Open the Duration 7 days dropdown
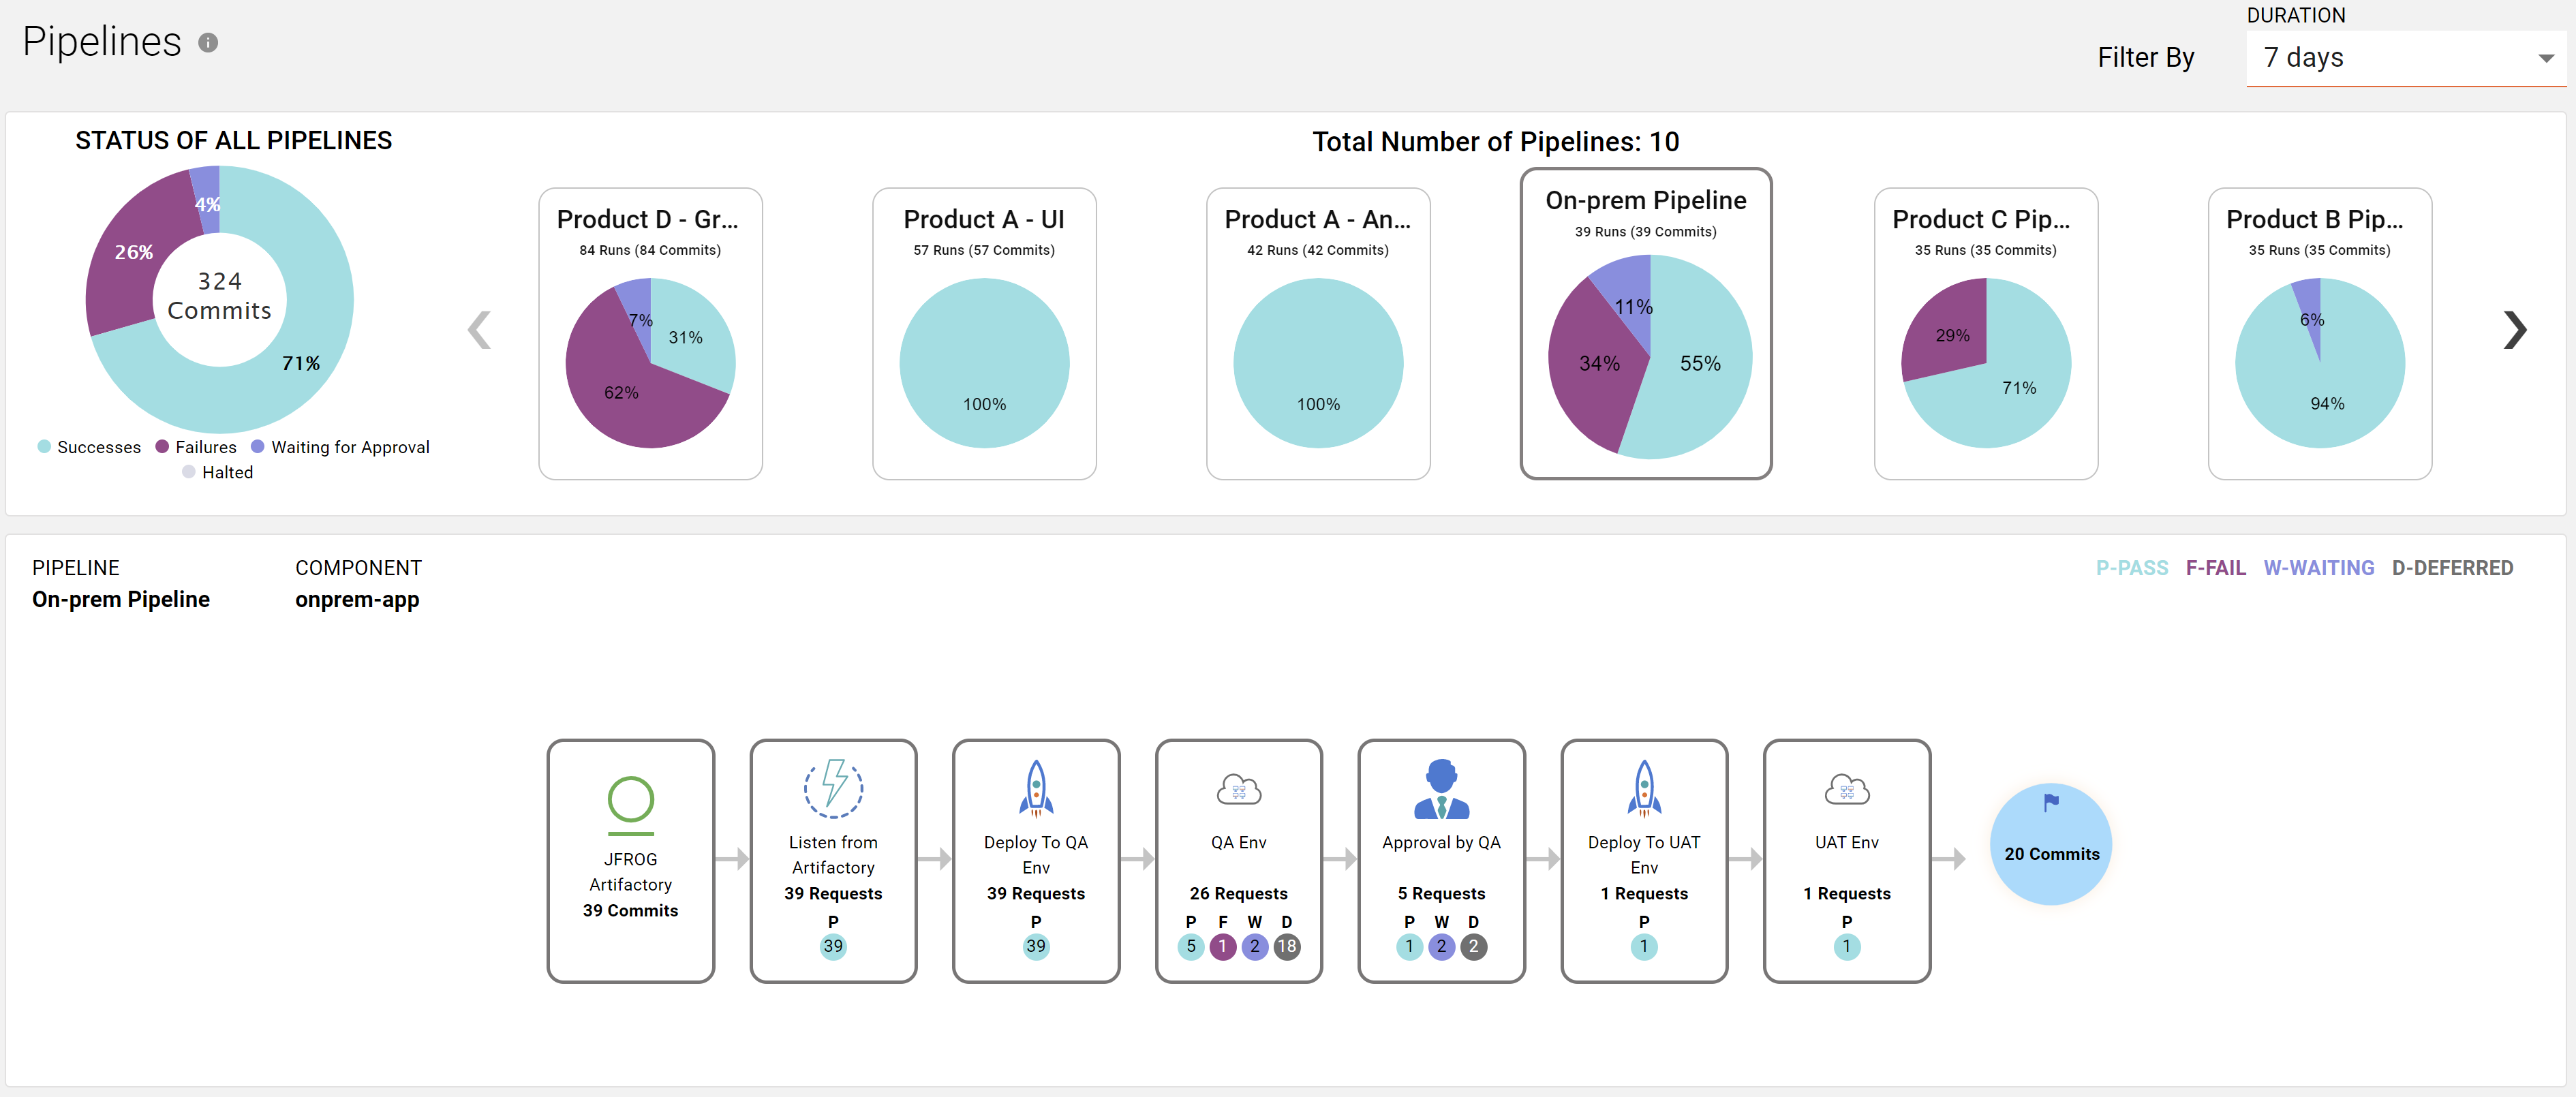Screen dimensions: 2576x1097 click(2405, 57)
